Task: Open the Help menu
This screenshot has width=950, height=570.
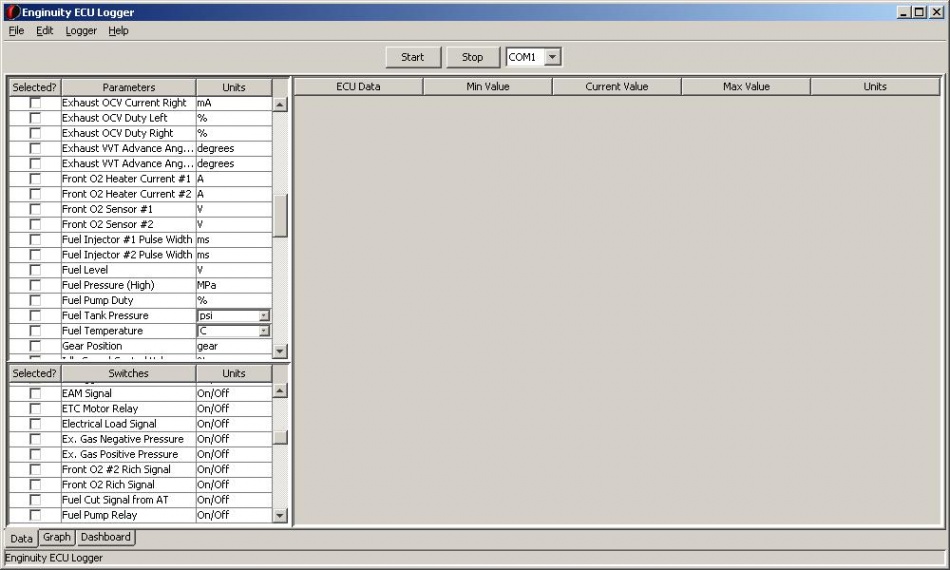Action: click(x=118, y=31)
